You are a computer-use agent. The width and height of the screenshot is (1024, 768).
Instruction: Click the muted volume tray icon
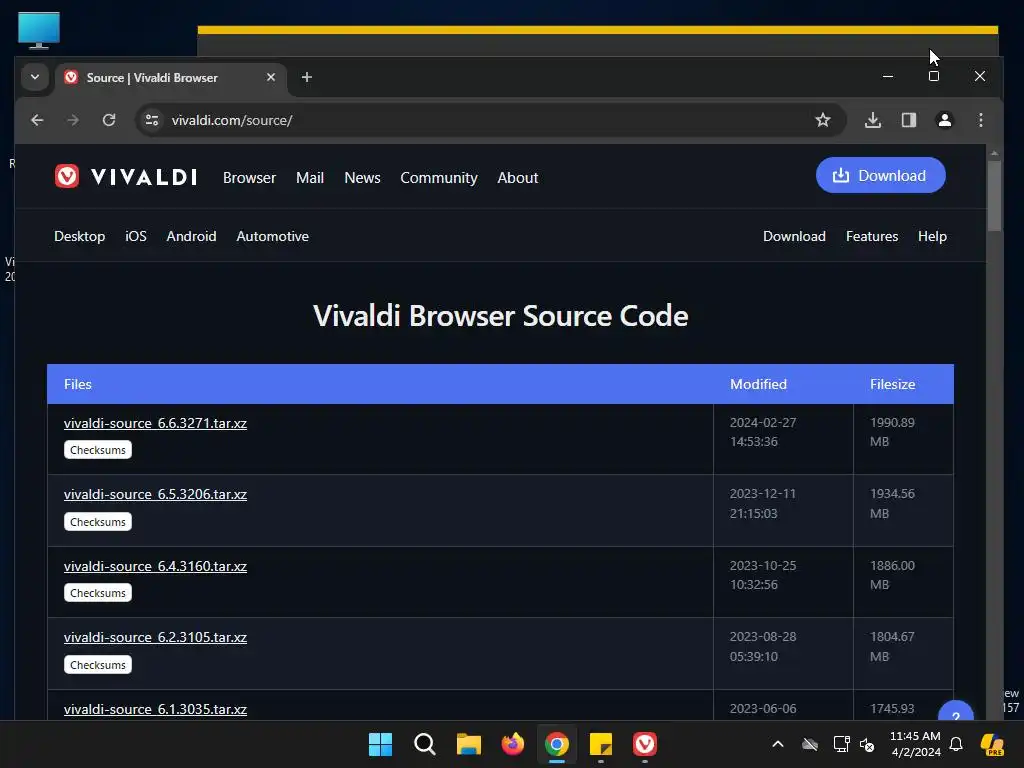click(x=867, y=744)
